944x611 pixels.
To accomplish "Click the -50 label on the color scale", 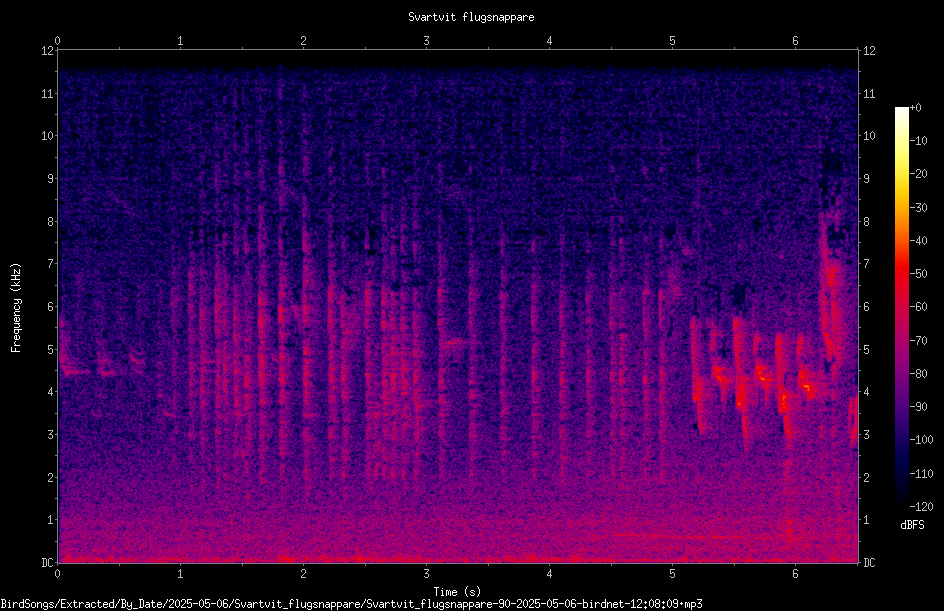I will (x=918, y=273).
